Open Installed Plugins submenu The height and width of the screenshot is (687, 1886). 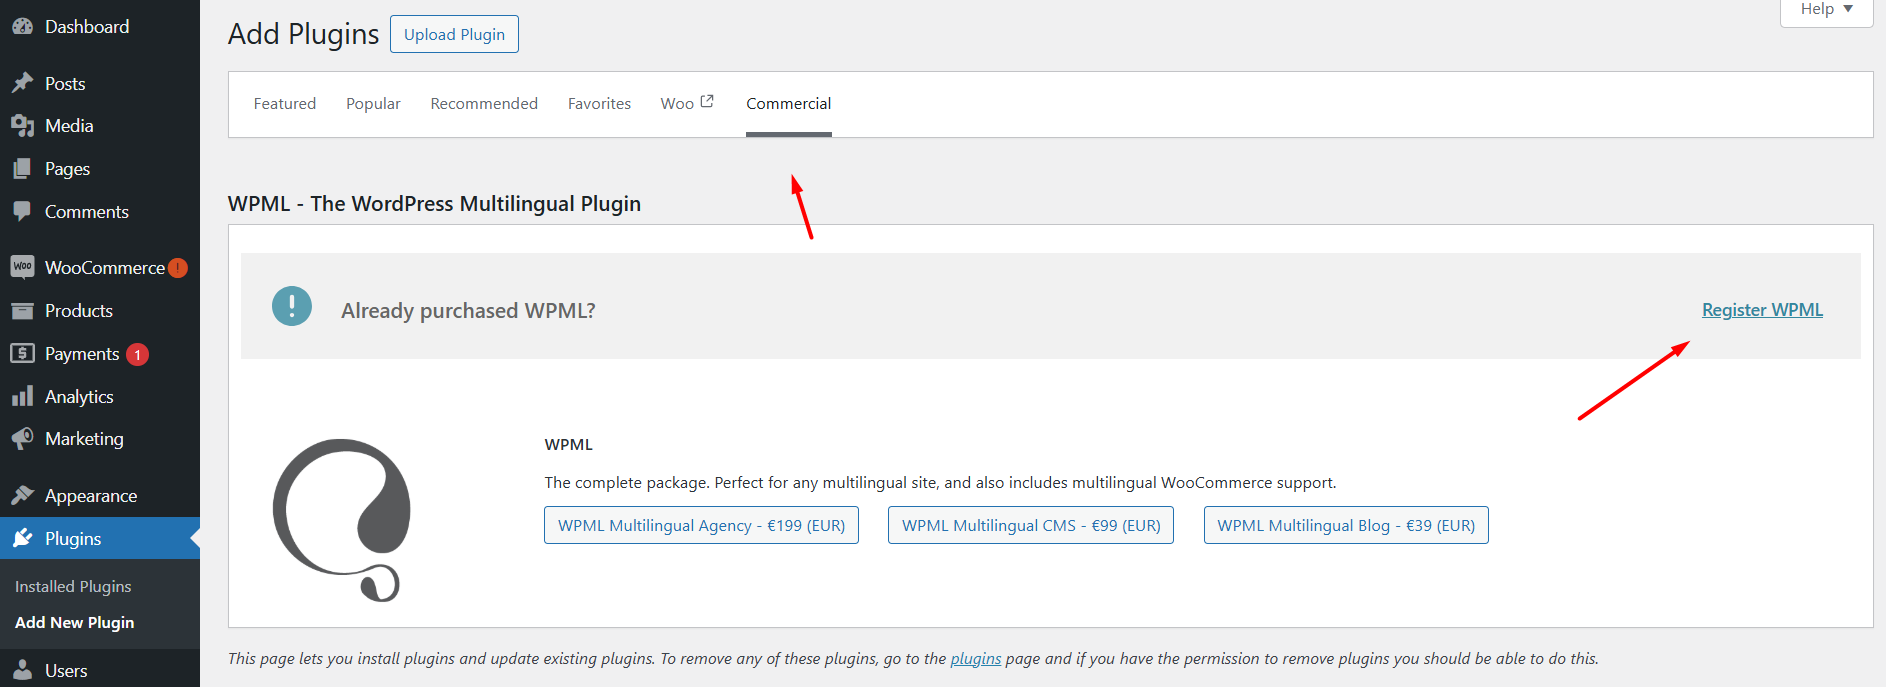(73, 586)
